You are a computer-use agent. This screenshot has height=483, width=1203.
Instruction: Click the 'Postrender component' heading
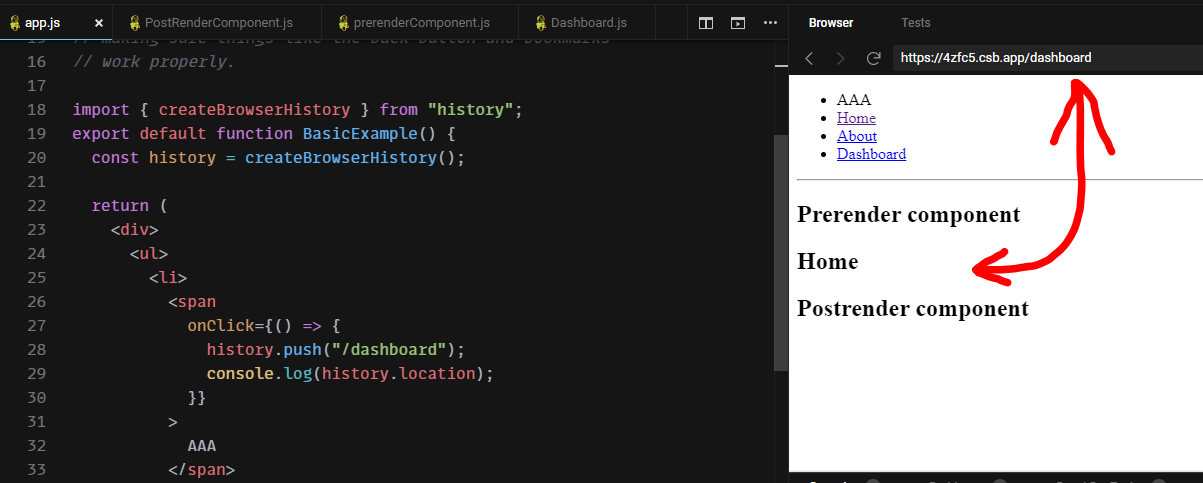point(913,308)
